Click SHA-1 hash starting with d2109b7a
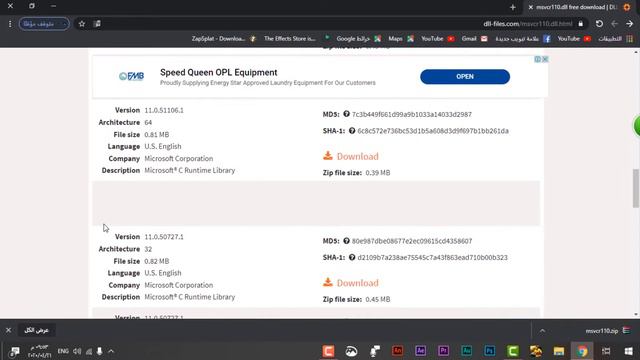Viewport: 640px width, 360px height. pos(433,258)
